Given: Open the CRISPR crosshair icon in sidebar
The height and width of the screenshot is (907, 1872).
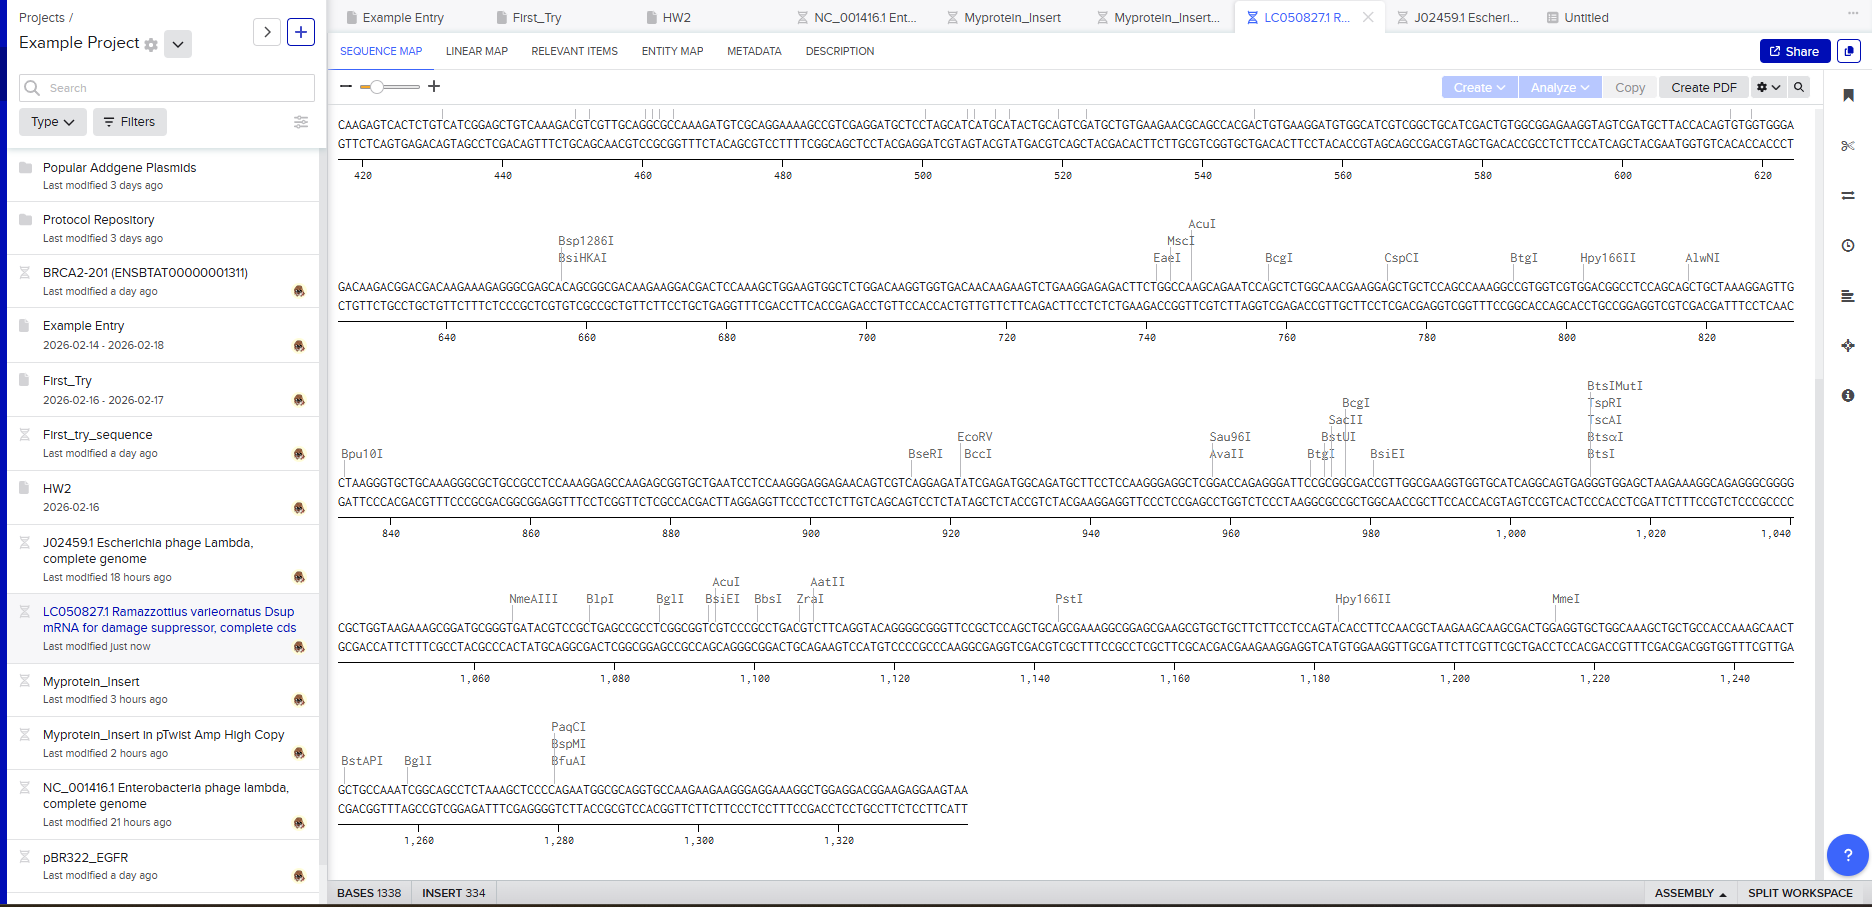Looking at the screenshot, I should point(1848,346).
